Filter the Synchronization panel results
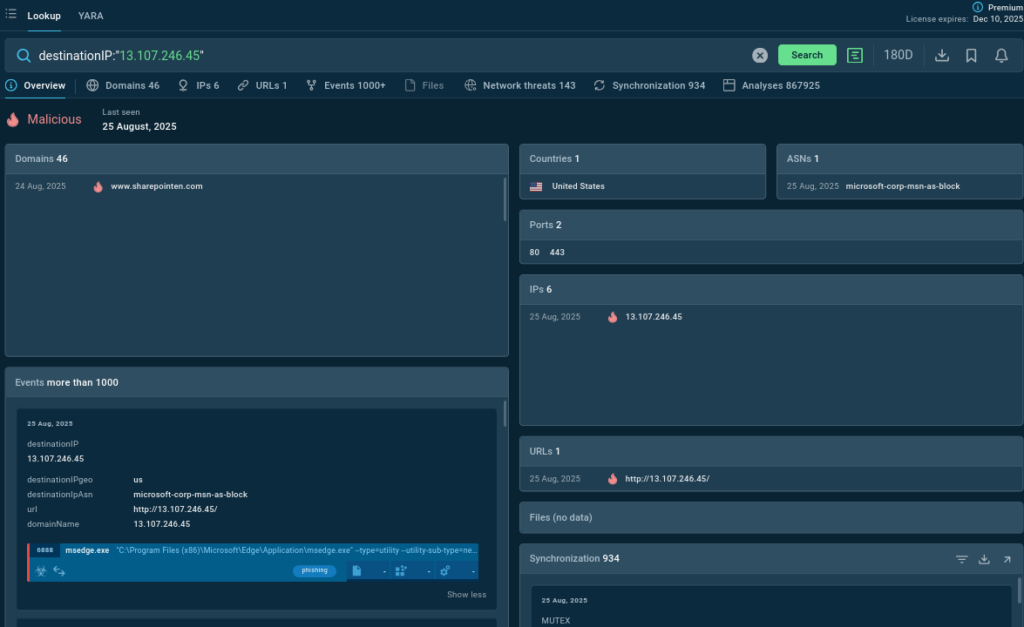Image resolution: width=1024 pixels, height=627 pixels. coord(962,559)
